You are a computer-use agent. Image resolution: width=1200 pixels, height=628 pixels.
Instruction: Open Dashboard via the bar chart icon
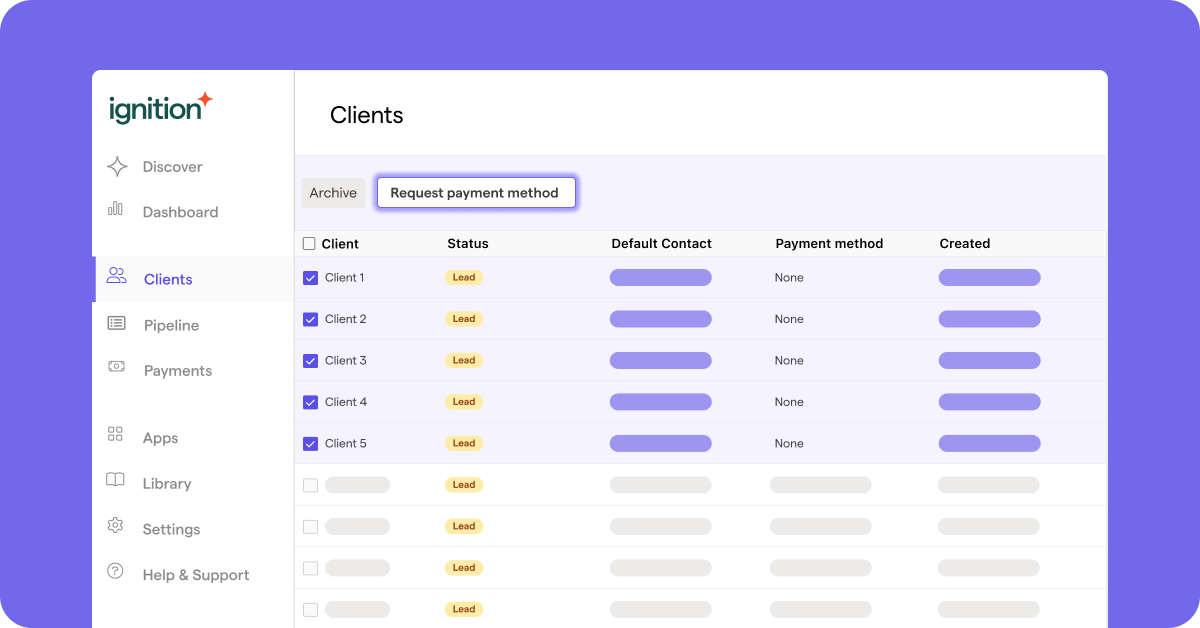(115, 212)
